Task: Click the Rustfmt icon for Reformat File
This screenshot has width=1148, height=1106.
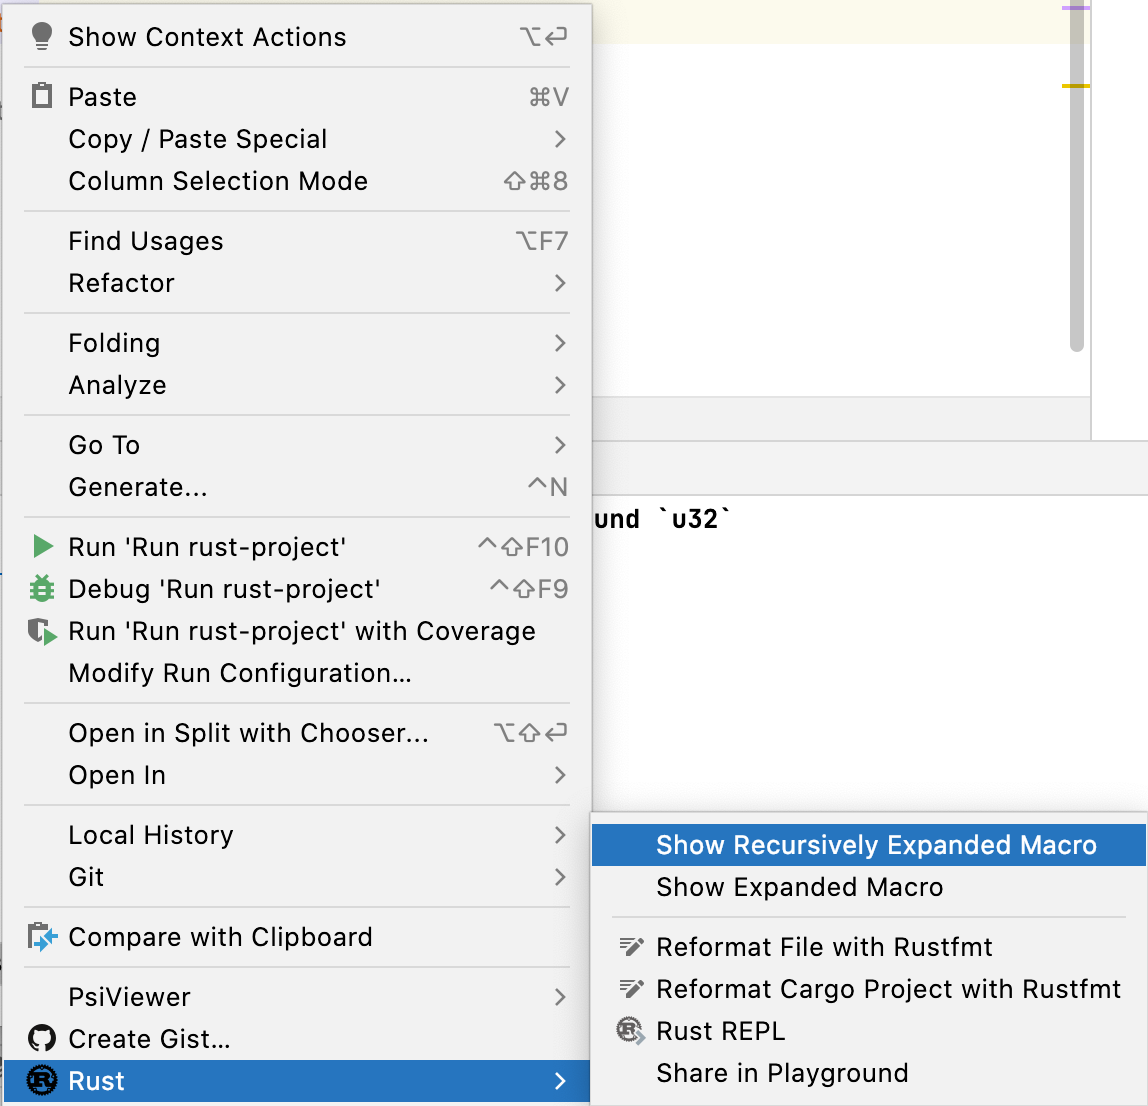Action: [x=631, y=946]
